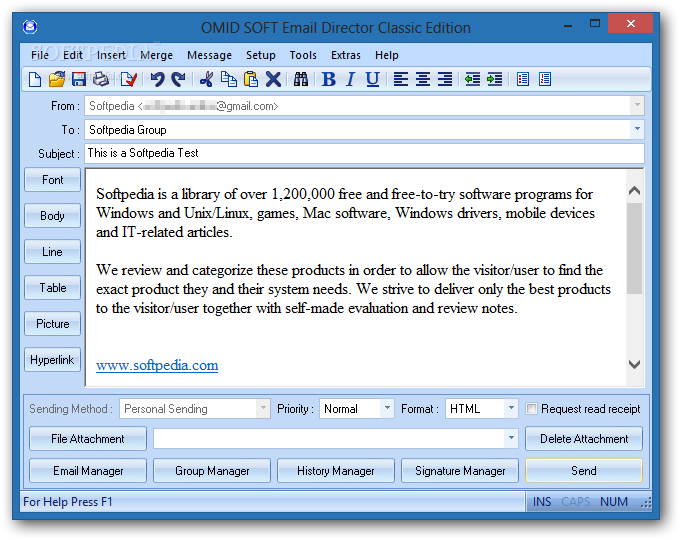Open the Tools menu
This screenshot has width=680, height=540.
pos(303,55)
